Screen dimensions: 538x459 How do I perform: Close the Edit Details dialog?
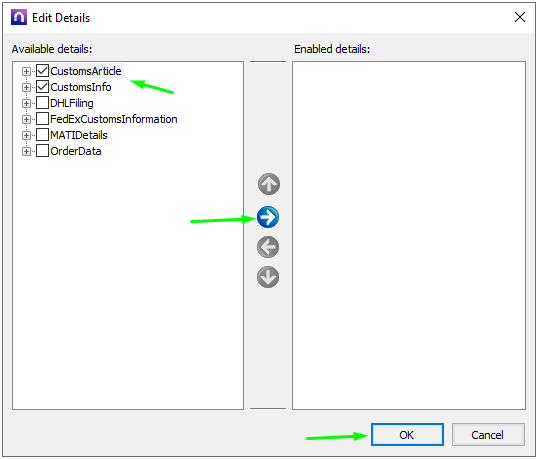tap(520, 17)
